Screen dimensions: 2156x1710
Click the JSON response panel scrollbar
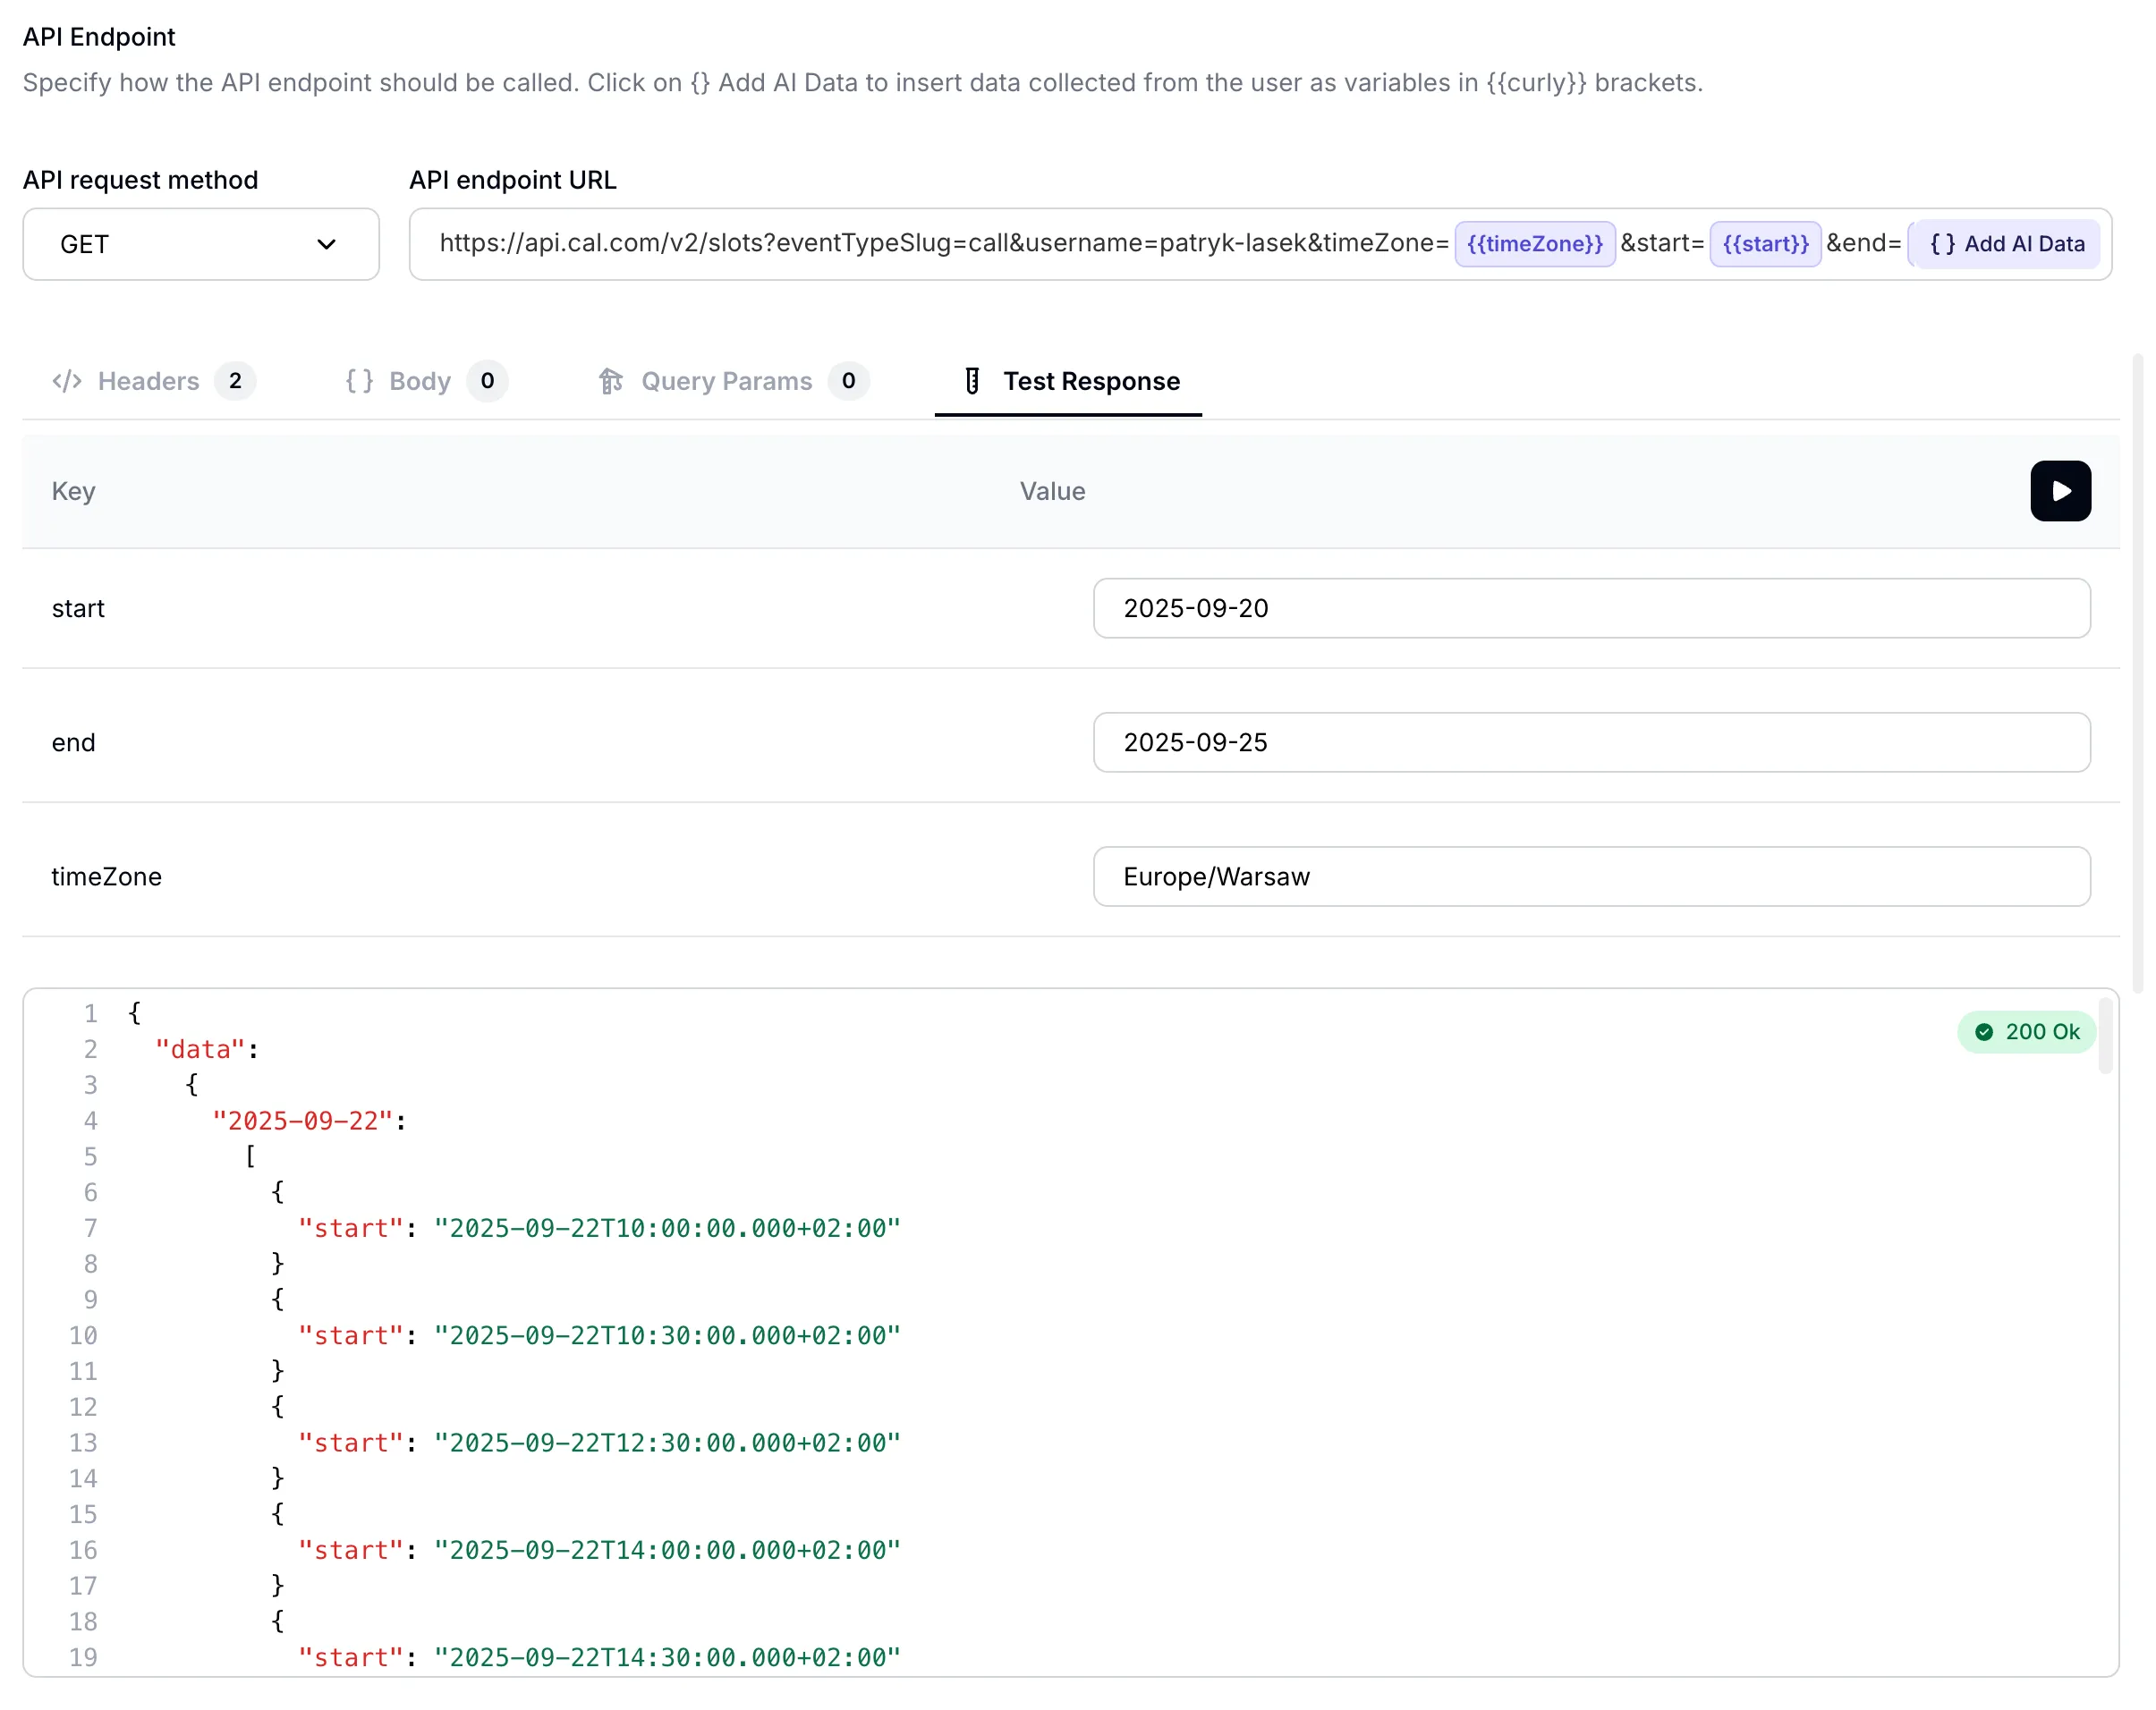pyautogui.click(x=2104, y=1036)
